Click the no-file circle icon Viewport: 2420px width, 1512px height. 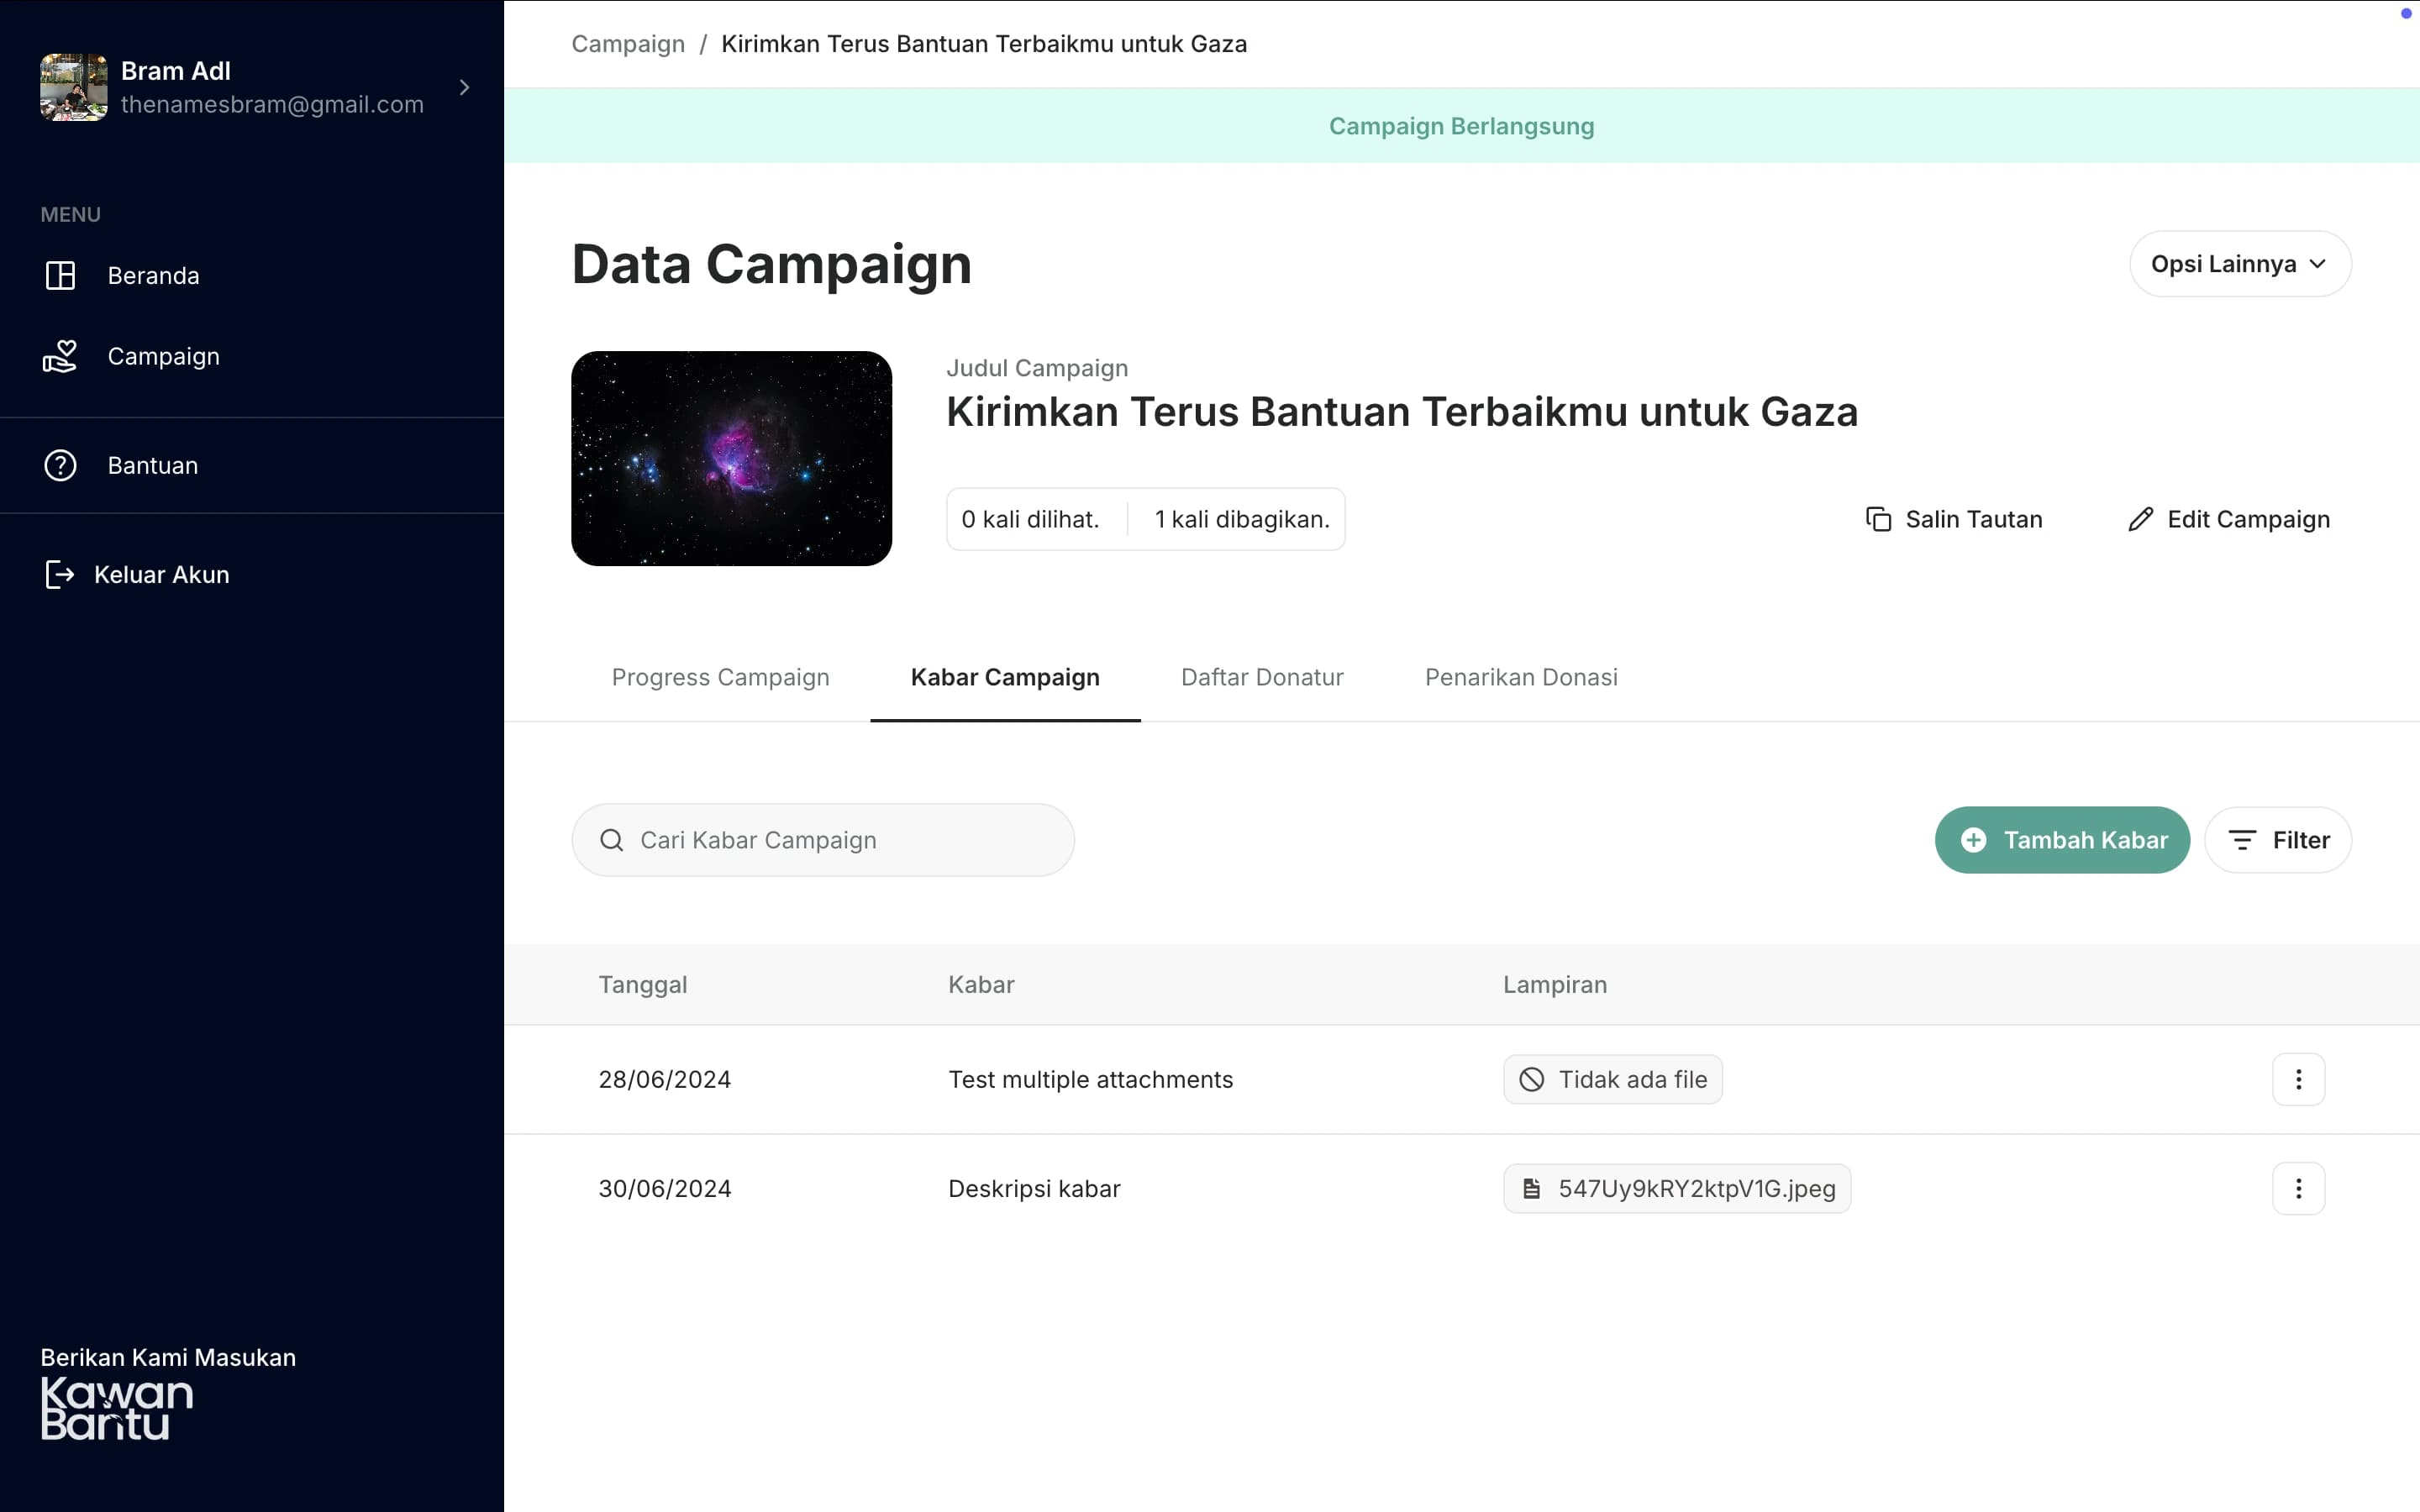pyautogui.click(x=1532, y=1079)
